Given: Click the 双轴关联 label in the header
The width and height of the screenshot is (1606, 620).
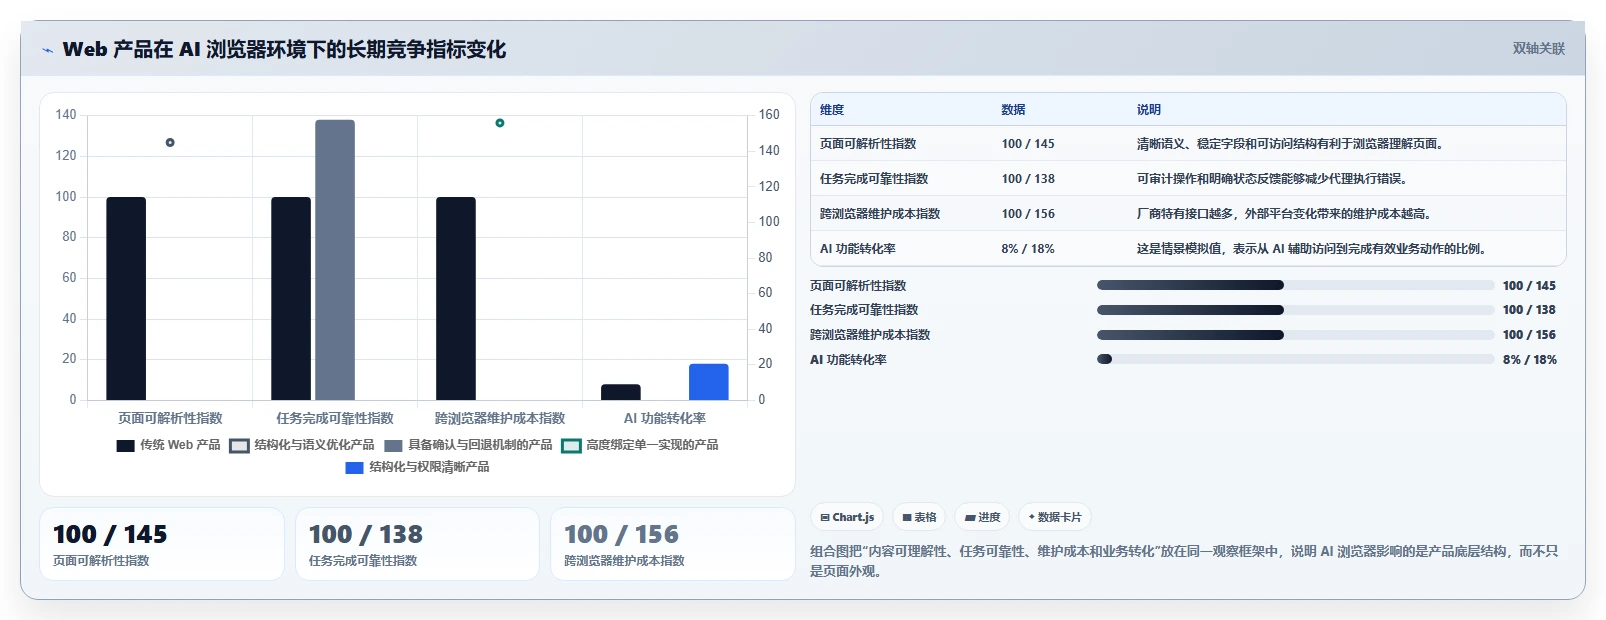Looking at the screenshot, I should [1538, 48].
